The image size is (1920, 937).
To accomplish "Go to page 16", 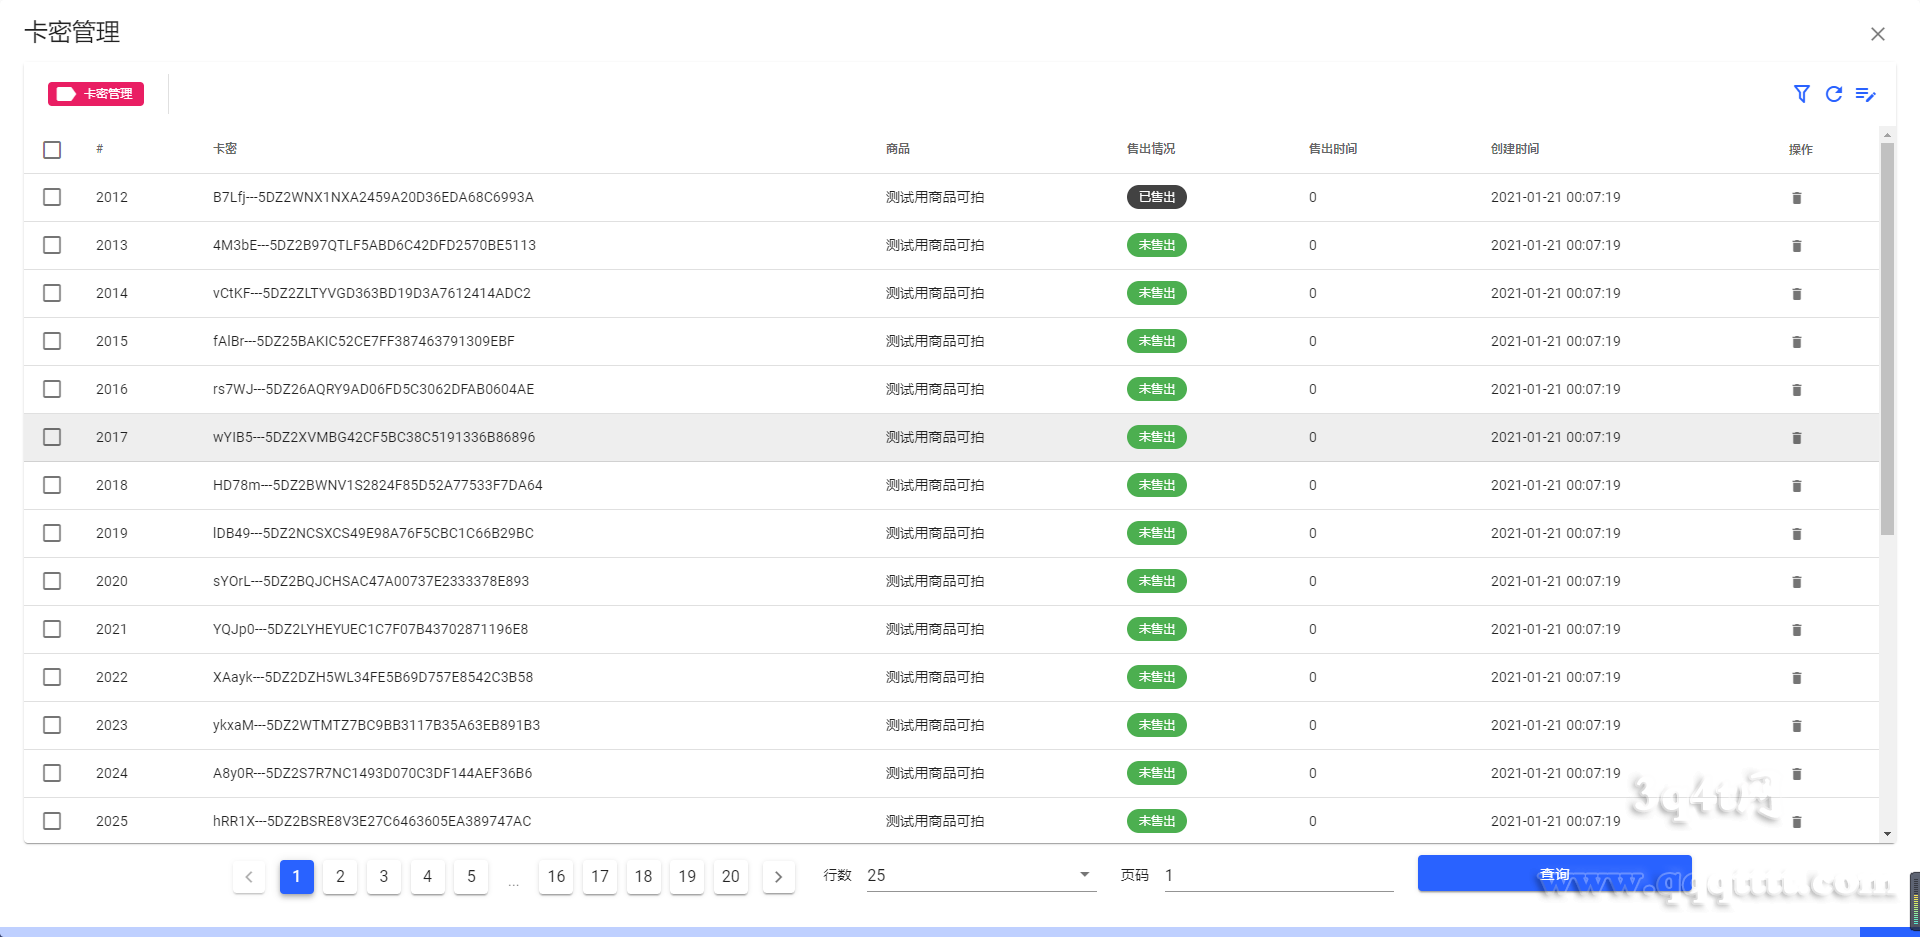I will [556, 877].
